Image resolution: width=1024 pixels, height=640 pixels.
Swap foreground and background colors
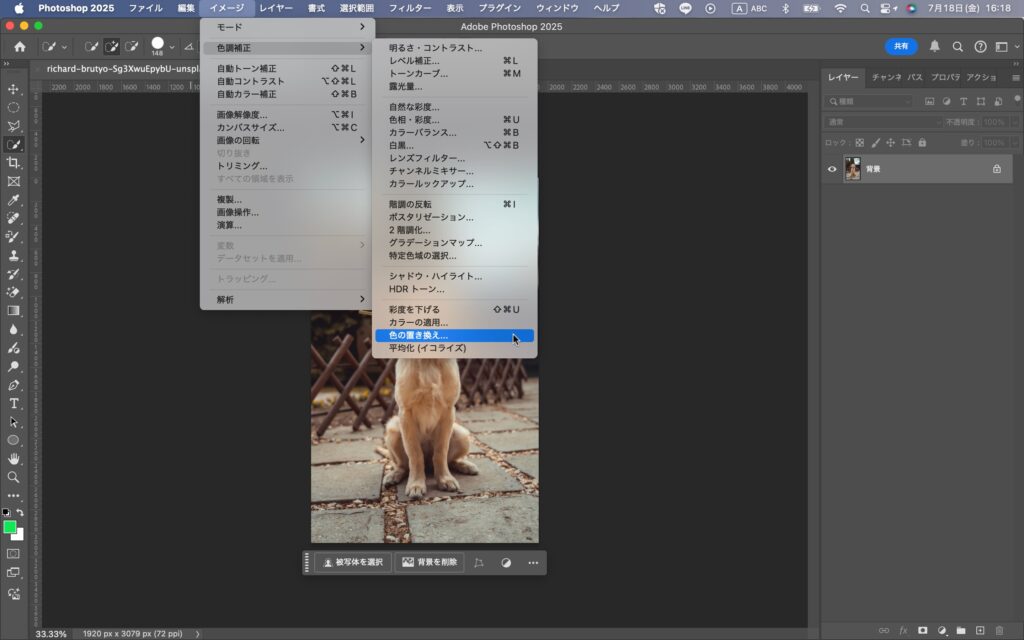(x=20, y=513)
